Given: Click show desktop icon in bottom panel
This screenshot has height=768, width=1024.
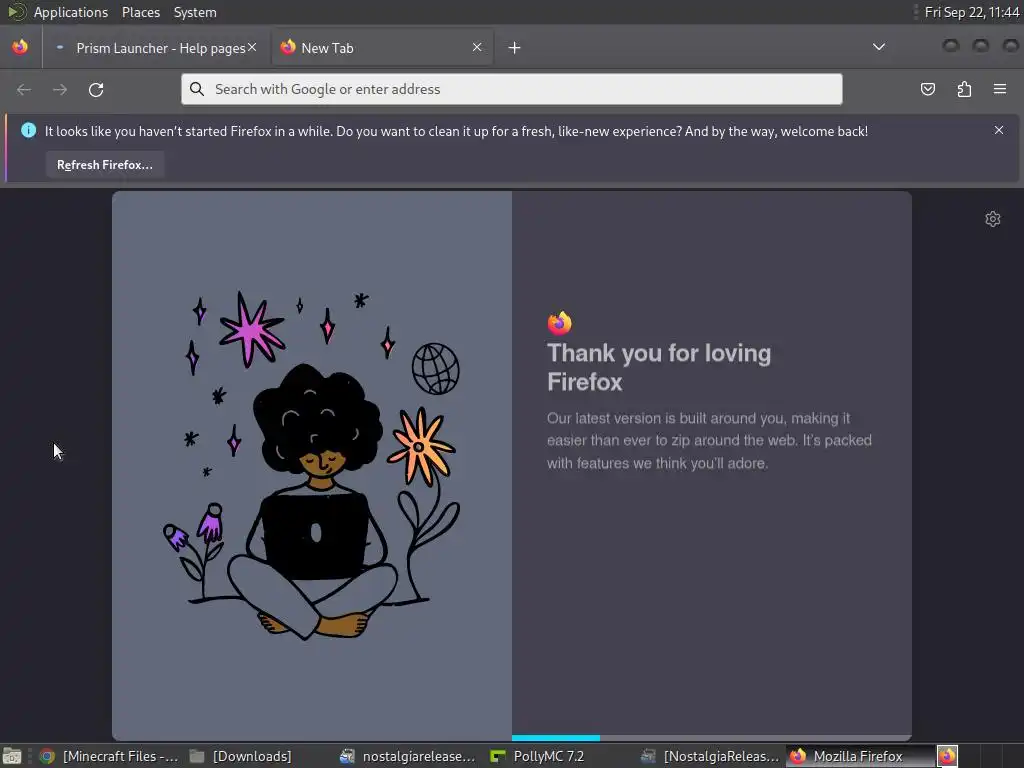Looking at the screenshot, I should (x=12, y=756).
